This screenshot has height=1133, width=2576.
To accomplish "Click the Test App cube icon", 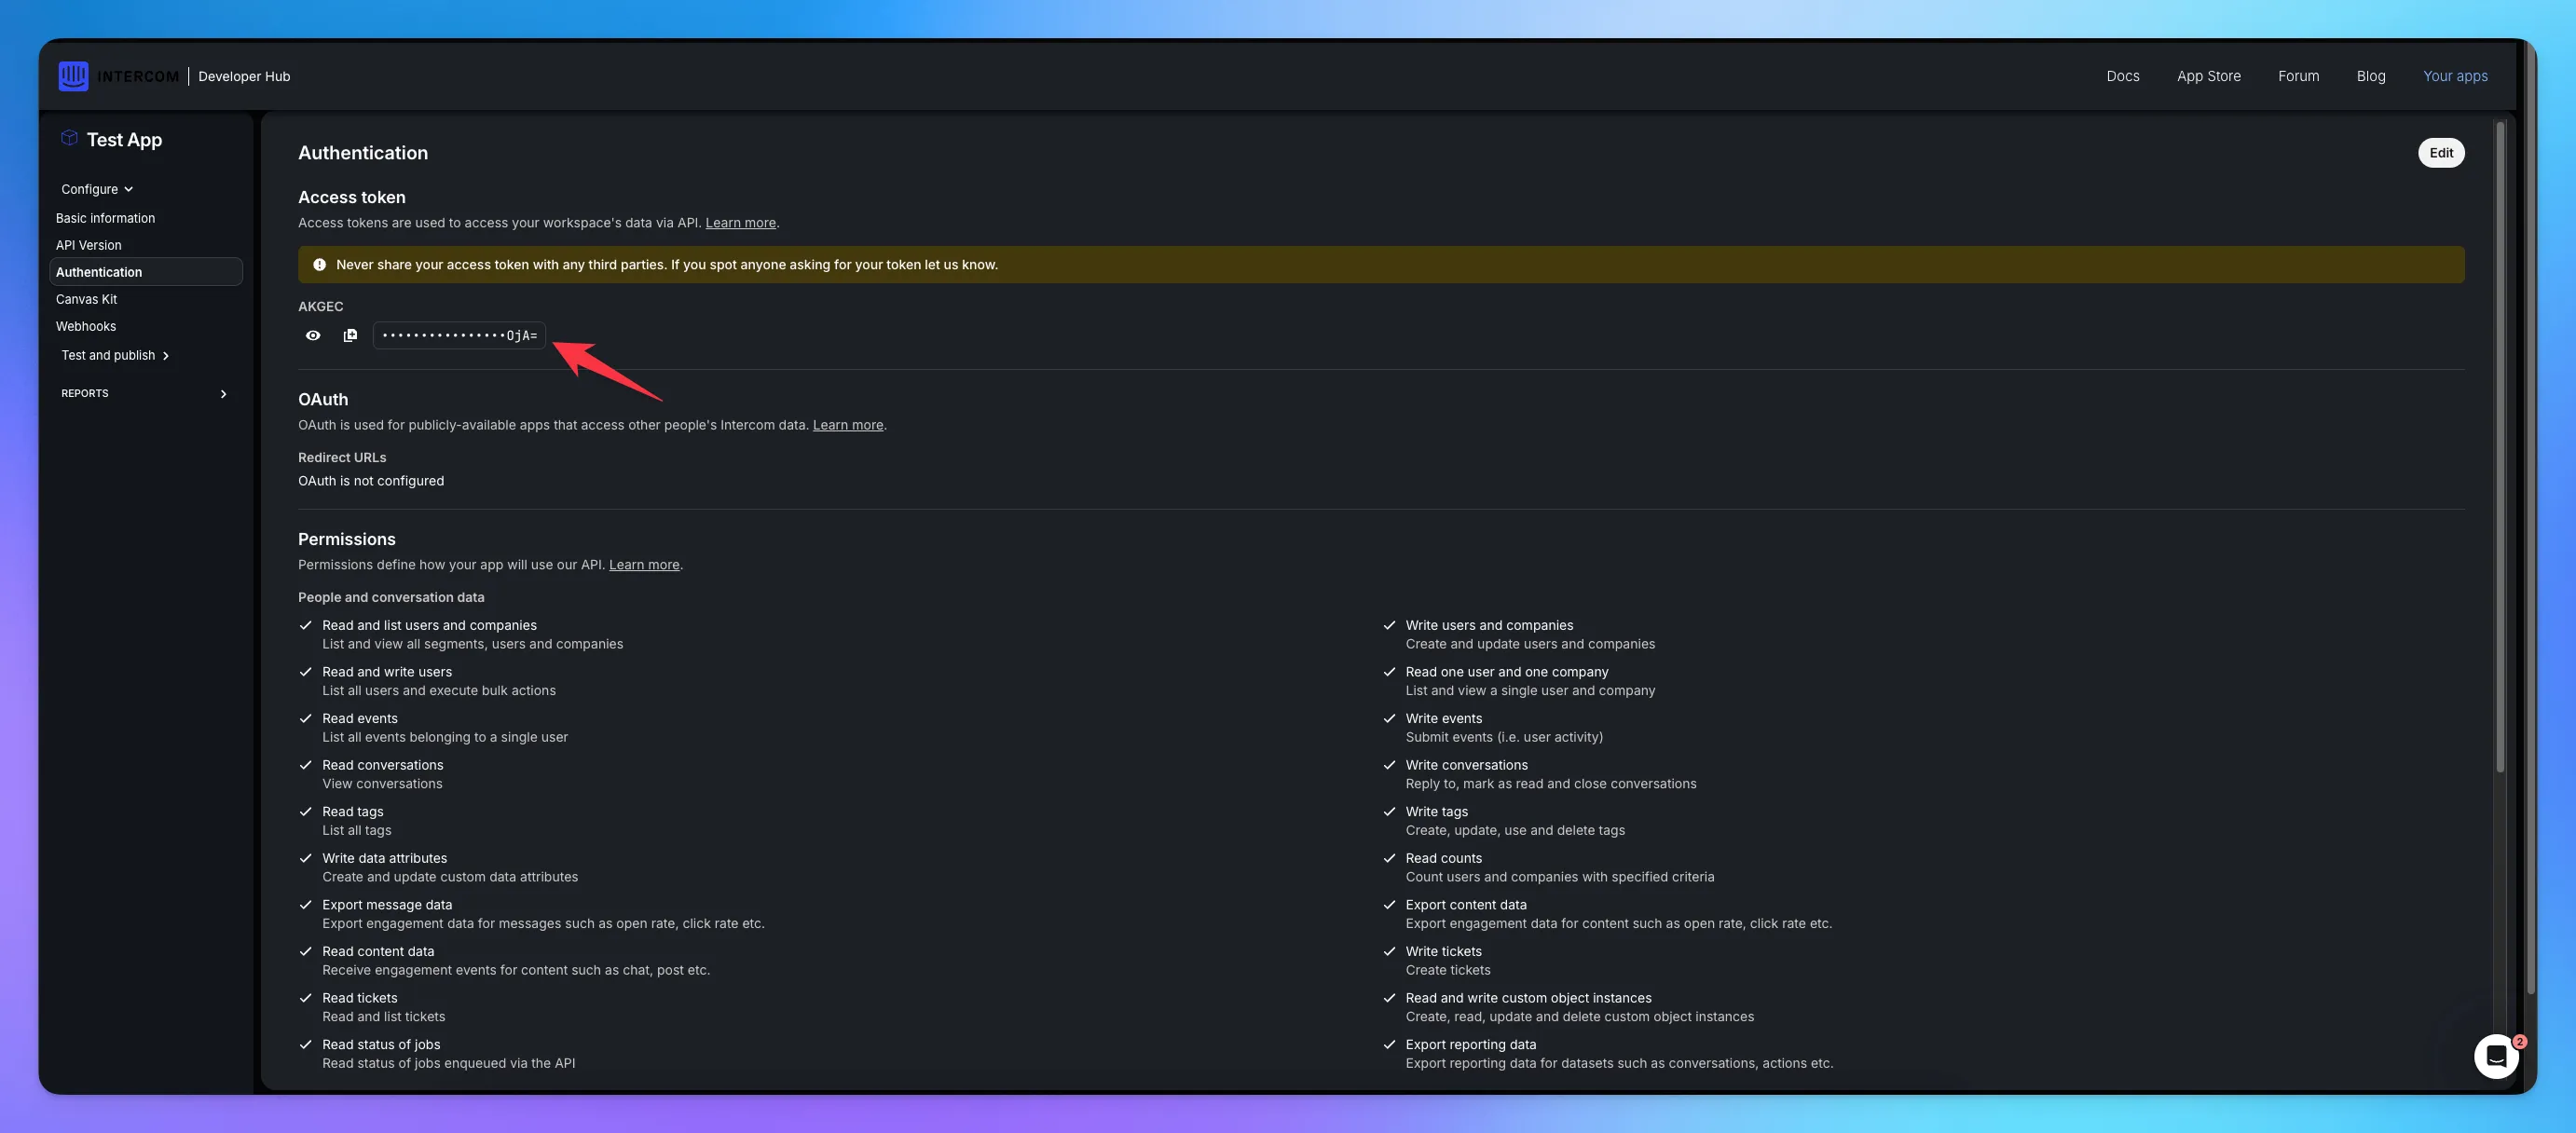I will 69,139.
